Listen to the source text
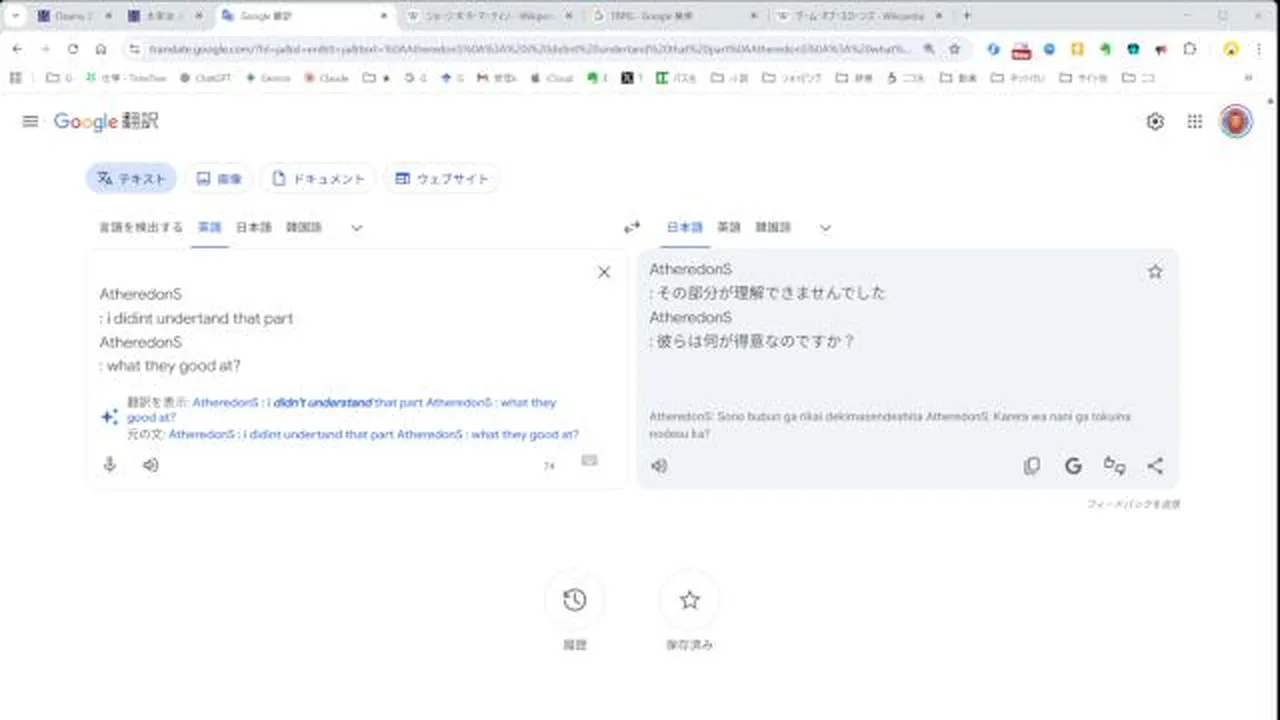Screen dimensions: 1280x720 point(150,465)
